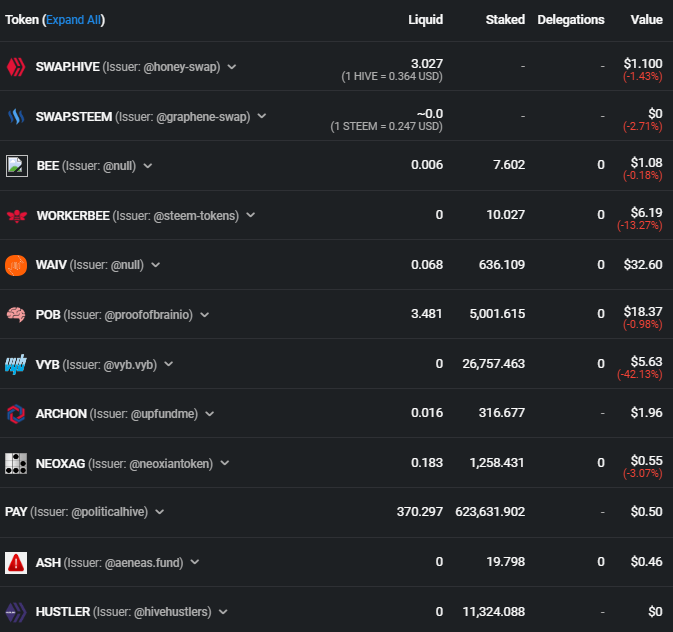Expand the ASH token row chevron
The width and height of the screenshot is (673, 632).
(x=195, y=562)
